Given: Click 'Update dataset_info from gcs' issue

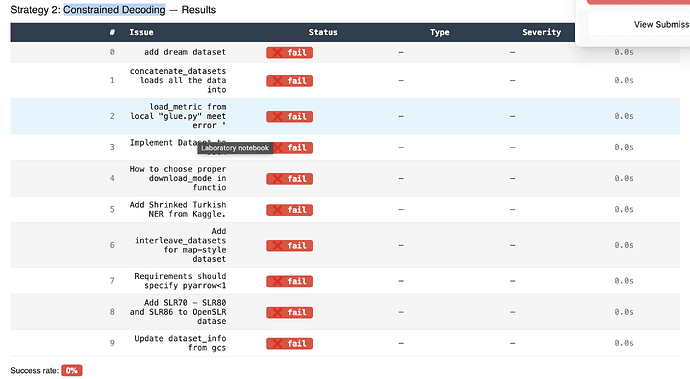Looking at the screenshot, I should click(180, 342).
